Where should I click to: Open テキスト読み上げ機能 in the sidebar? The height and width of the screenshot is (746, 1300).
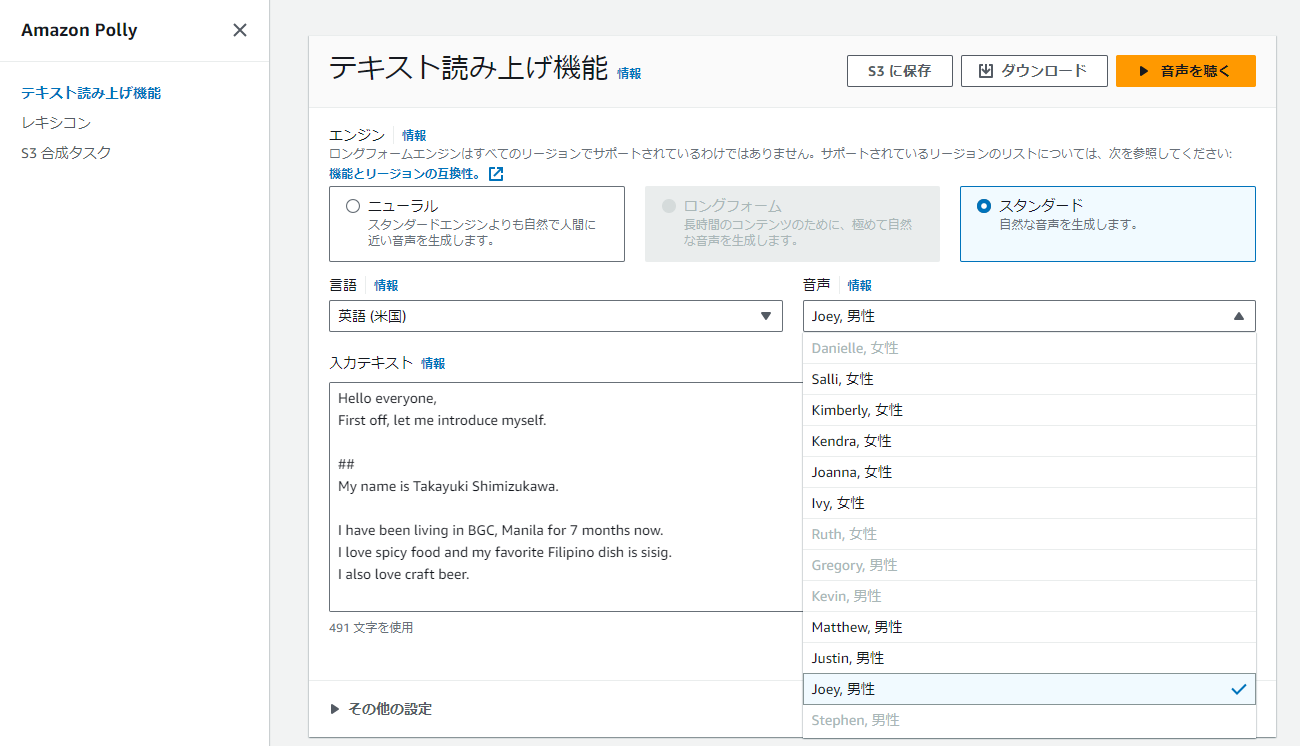[x=91, y=93]
